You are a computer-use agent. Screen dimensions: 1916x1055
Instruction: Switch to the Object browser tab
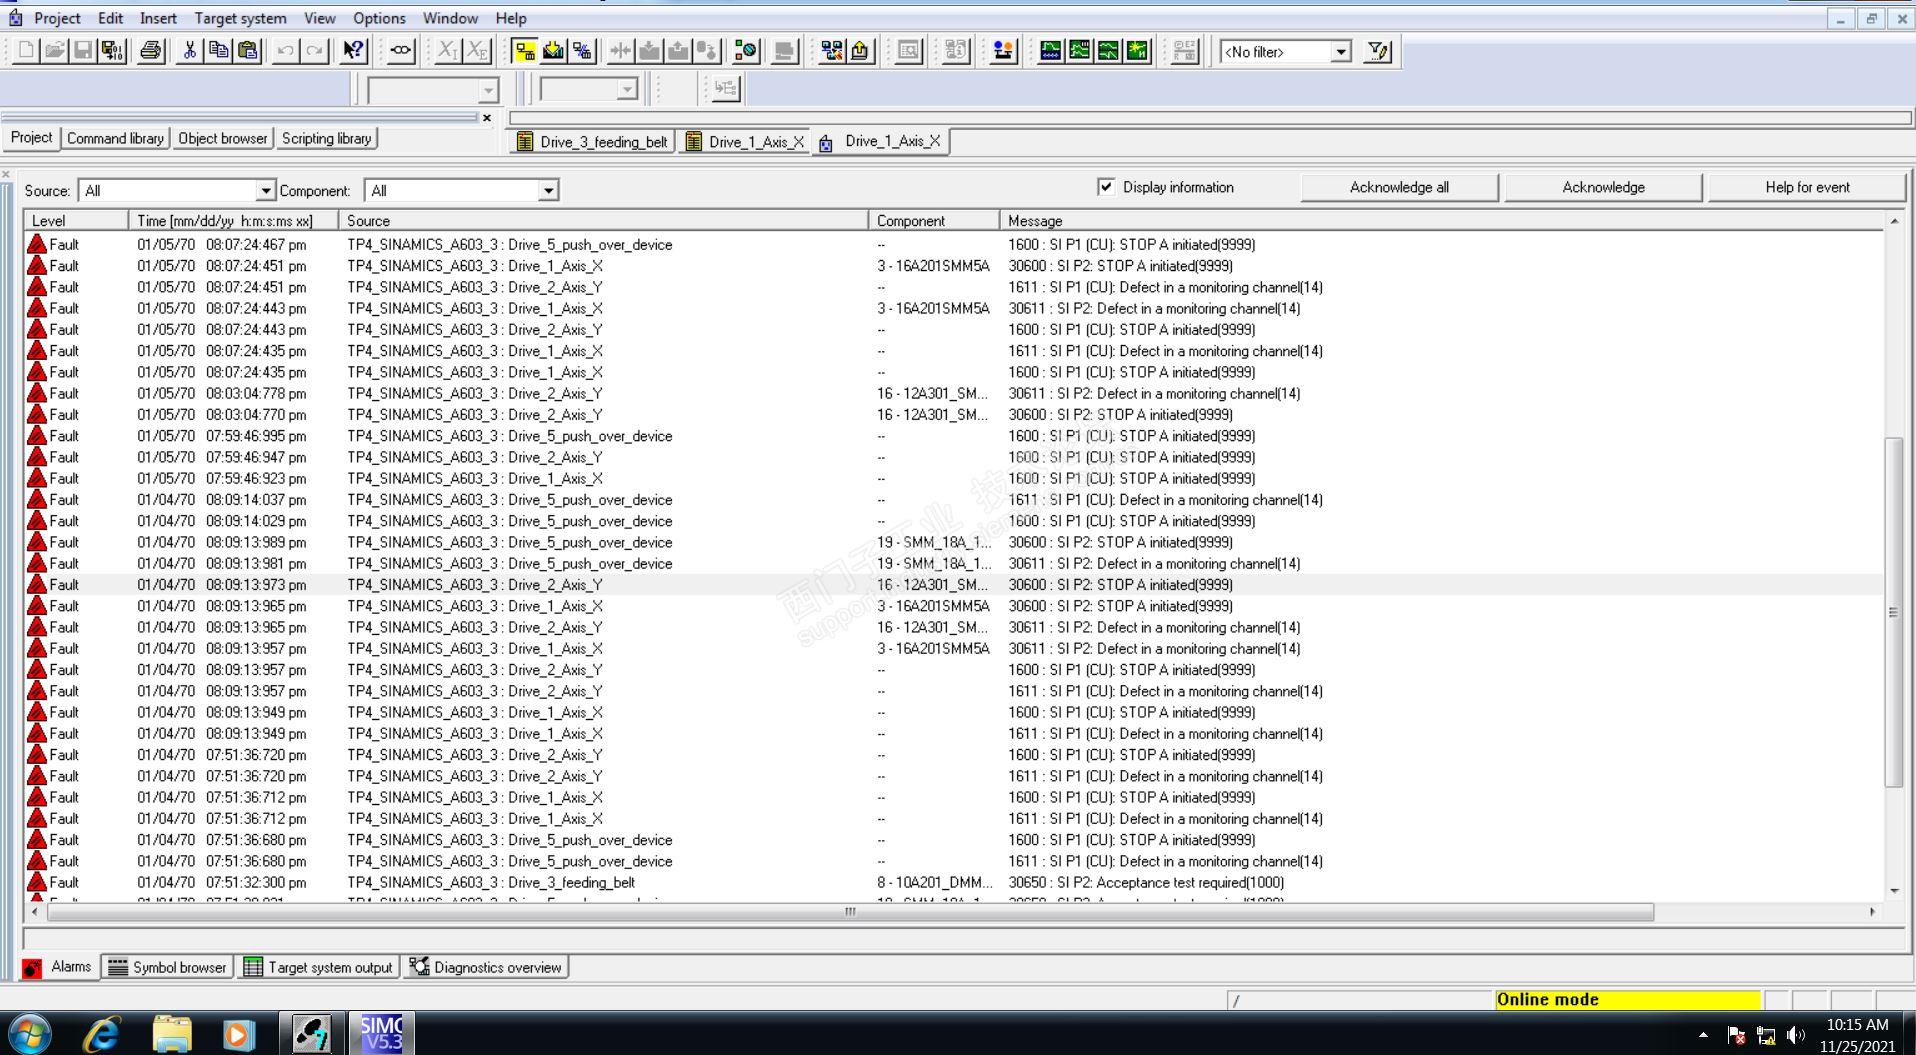[x=223, y=138]
